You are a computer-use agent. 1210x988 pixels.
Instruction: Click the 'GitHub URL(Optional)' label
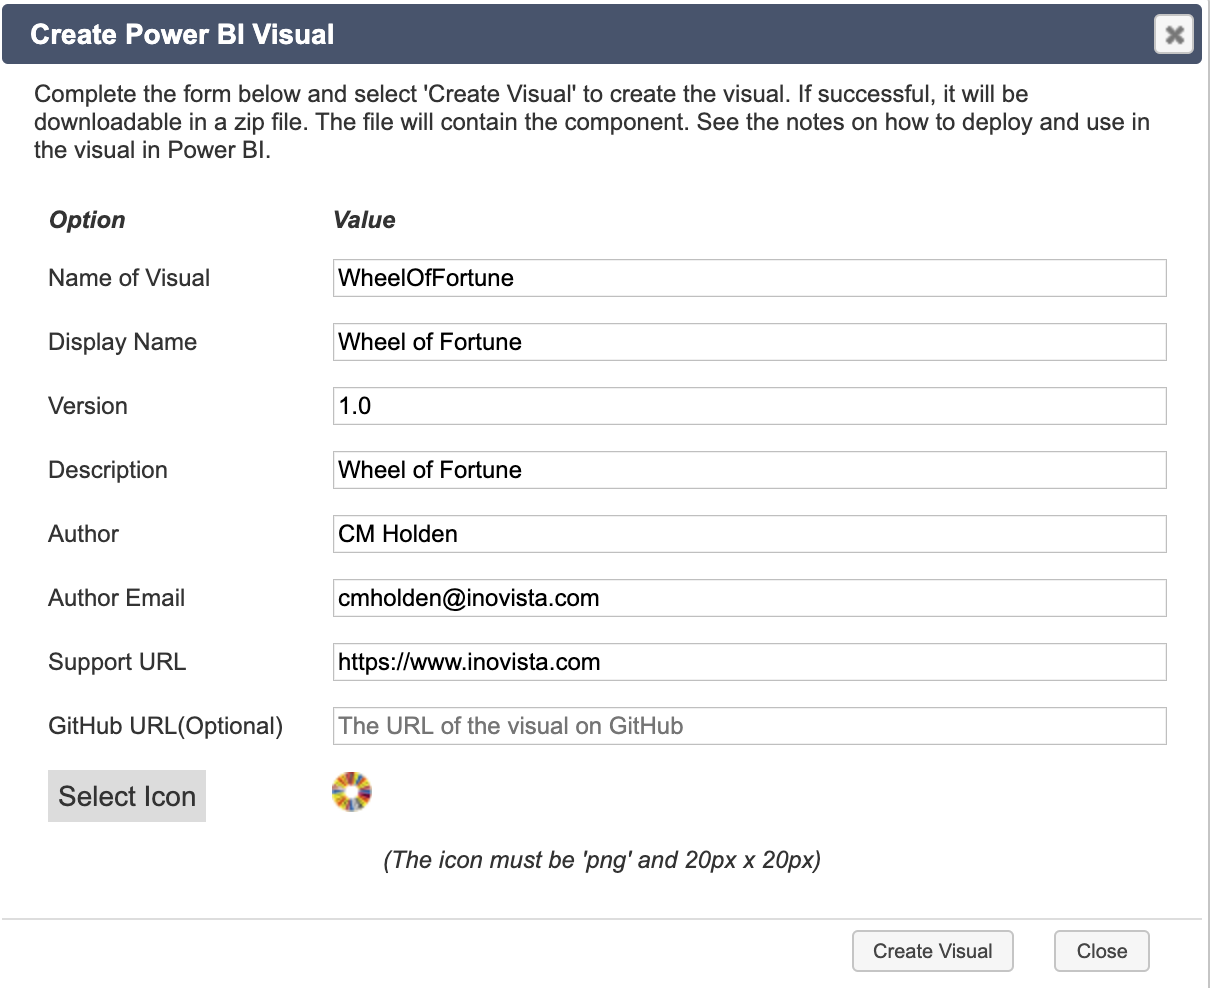coord(165,726)
